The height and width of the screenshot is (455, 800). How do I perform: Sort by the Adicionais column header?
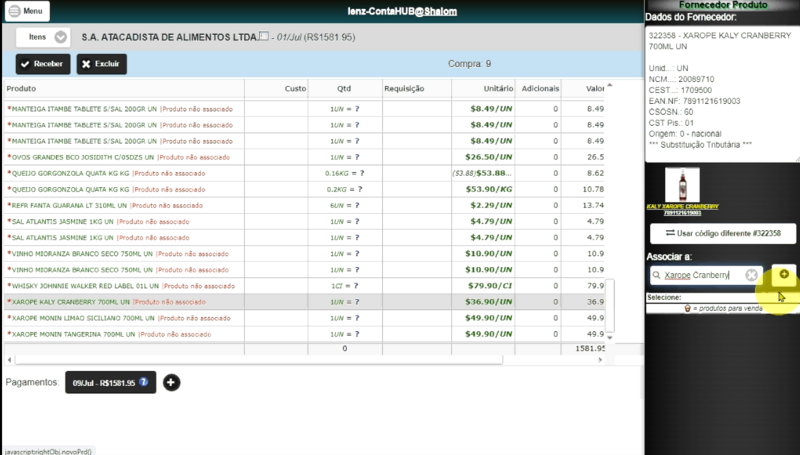(538, 88)
